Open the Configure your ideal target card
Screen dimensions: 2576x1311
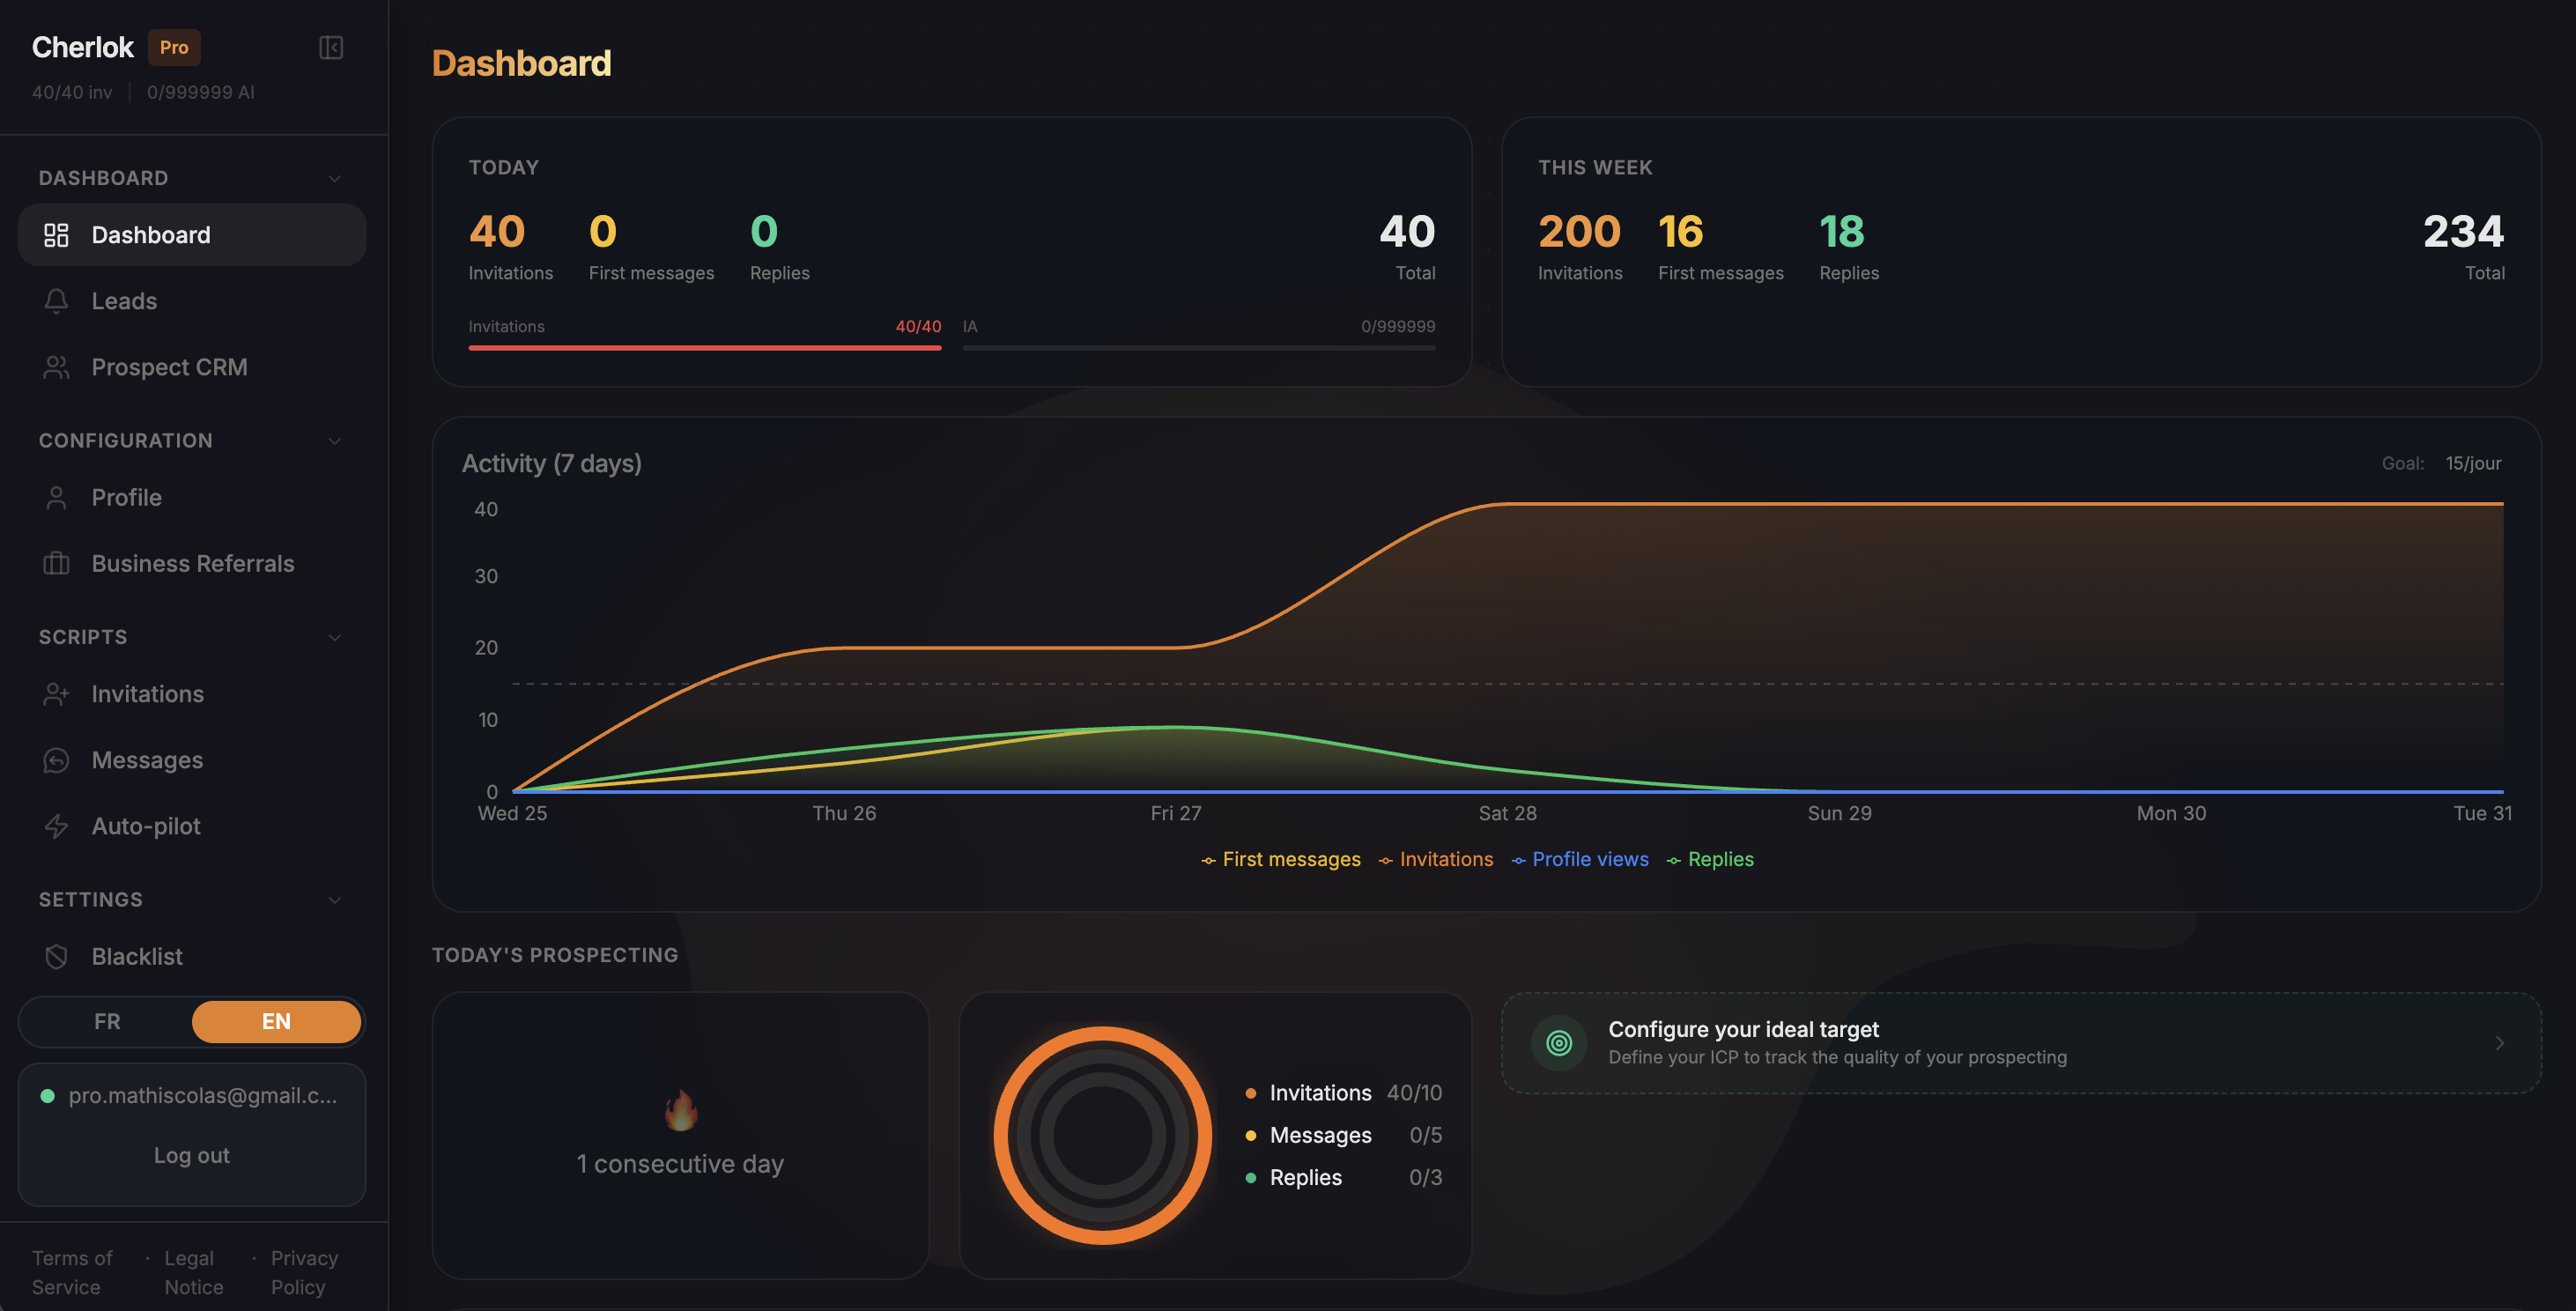2020,1043
